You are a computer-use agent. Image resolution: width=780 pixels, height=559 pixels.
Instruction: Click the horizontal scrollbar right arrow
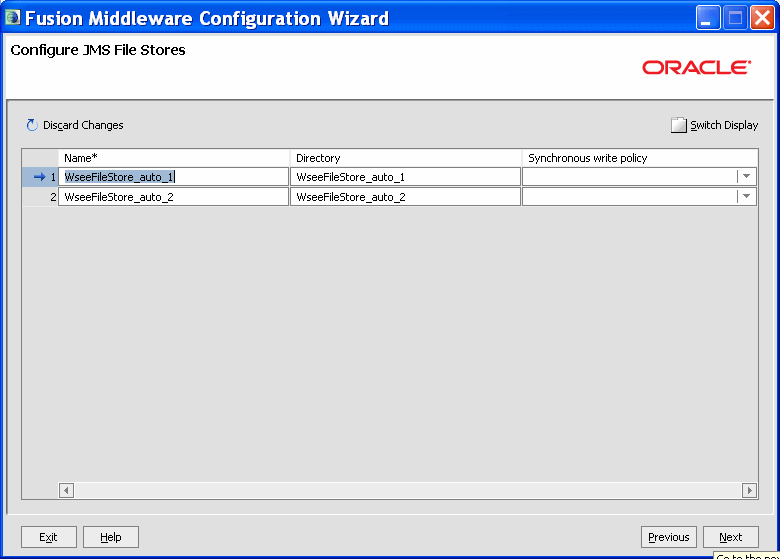[x=749, y=490]
